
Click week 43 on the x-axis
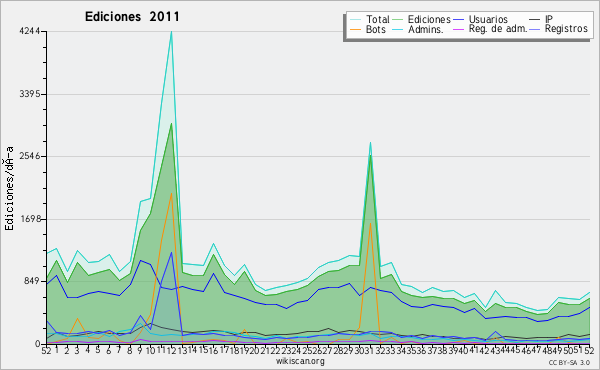(495, 350)
